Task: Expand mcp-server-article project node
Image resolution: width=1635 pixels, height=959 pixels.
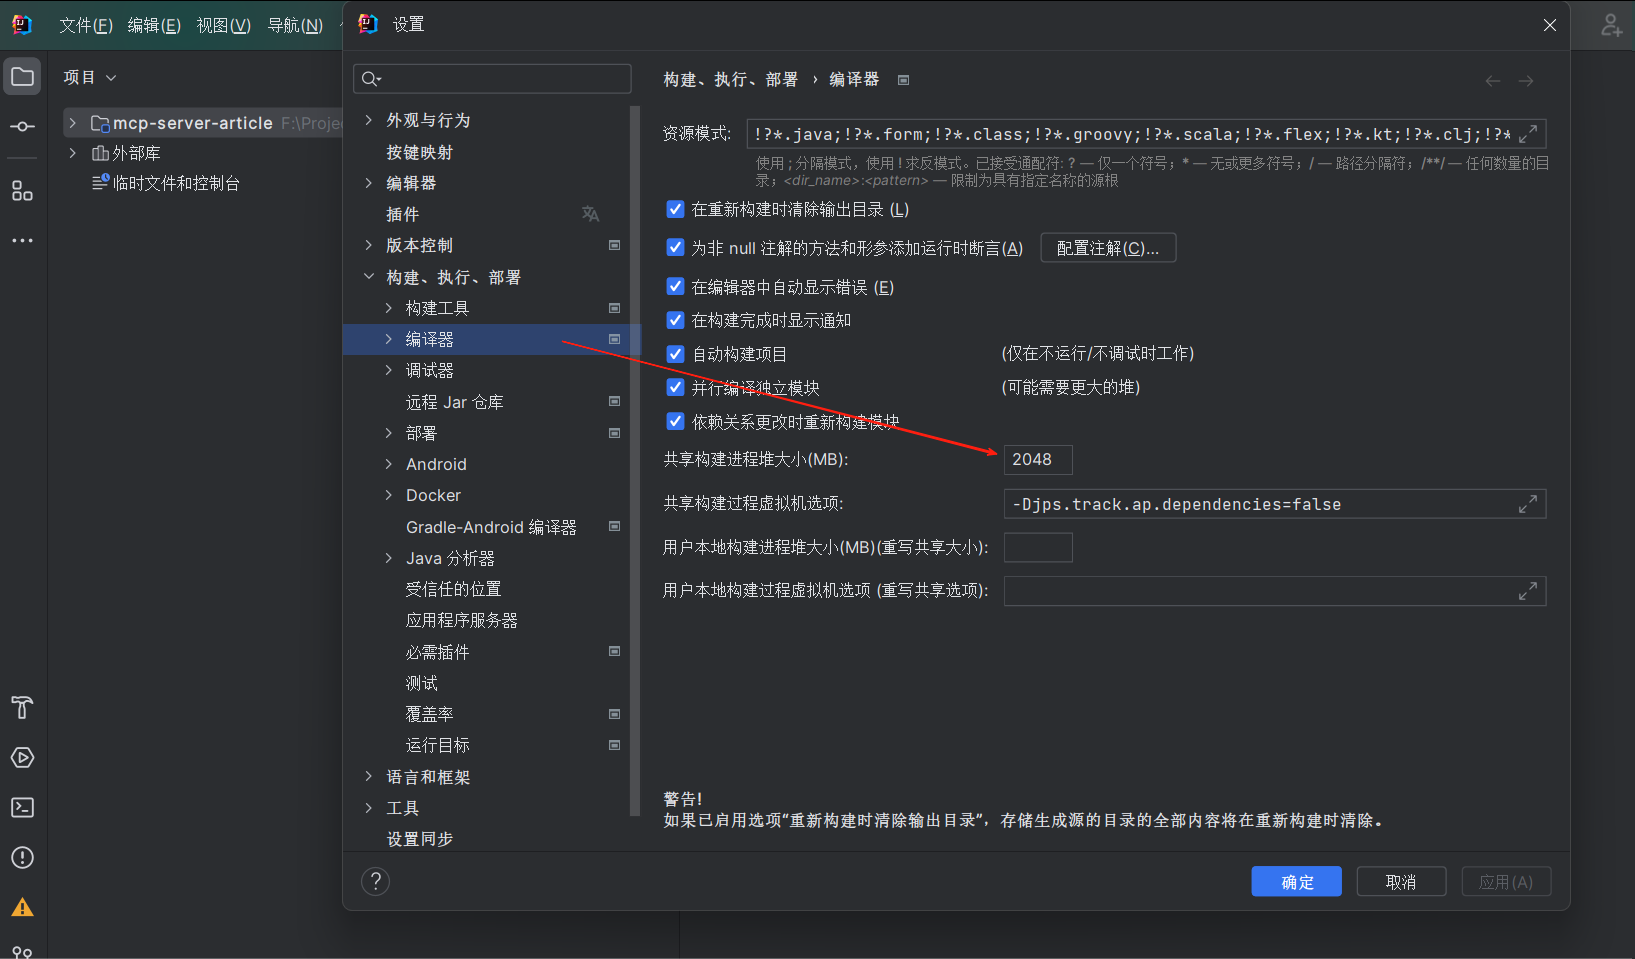Action: point(72,123)
